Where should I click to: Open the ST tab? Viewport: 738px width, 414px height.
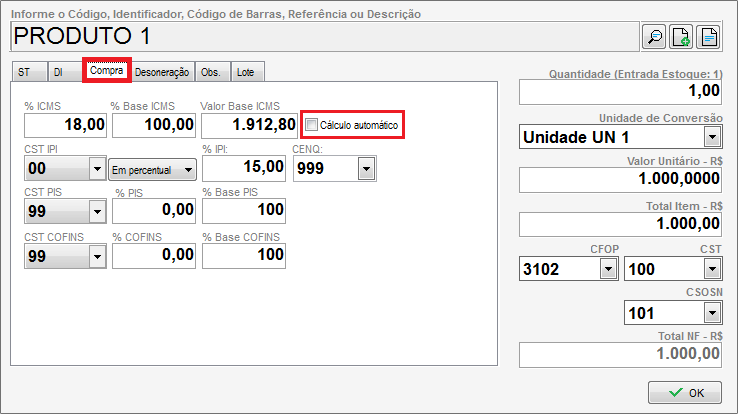point(29,72)
